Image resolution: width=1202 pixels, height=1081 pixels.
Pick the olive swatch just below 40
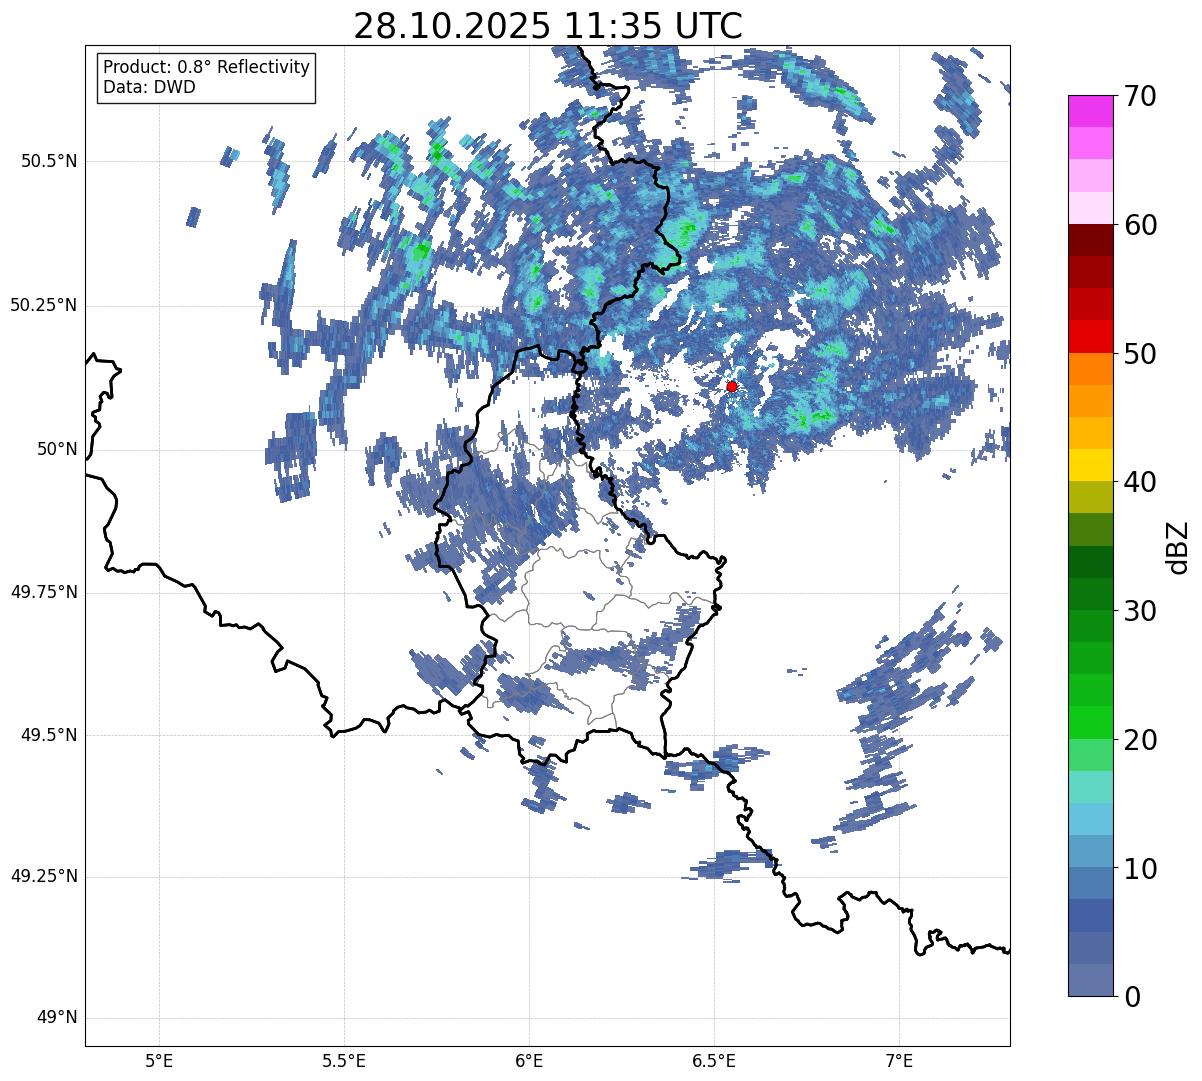pyautogui.click(x=1090, y=498)
